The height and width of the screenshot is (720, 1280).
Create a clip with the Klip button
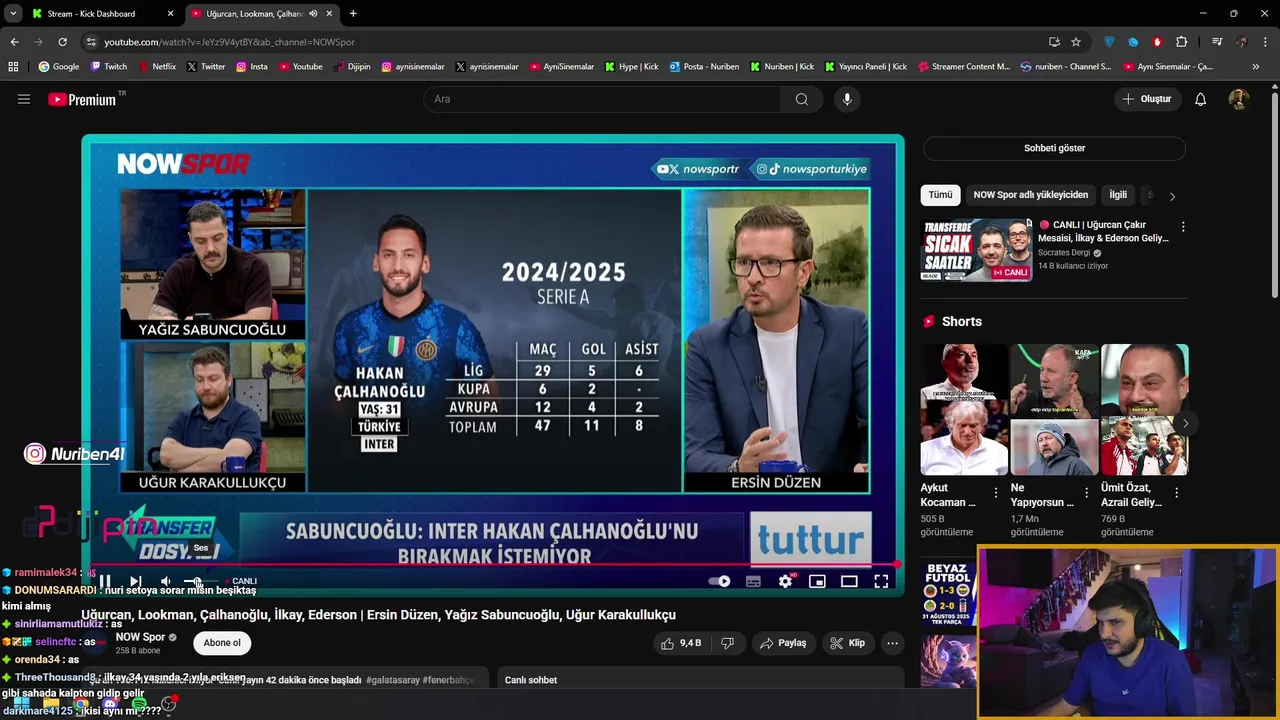tap(848, 643)
